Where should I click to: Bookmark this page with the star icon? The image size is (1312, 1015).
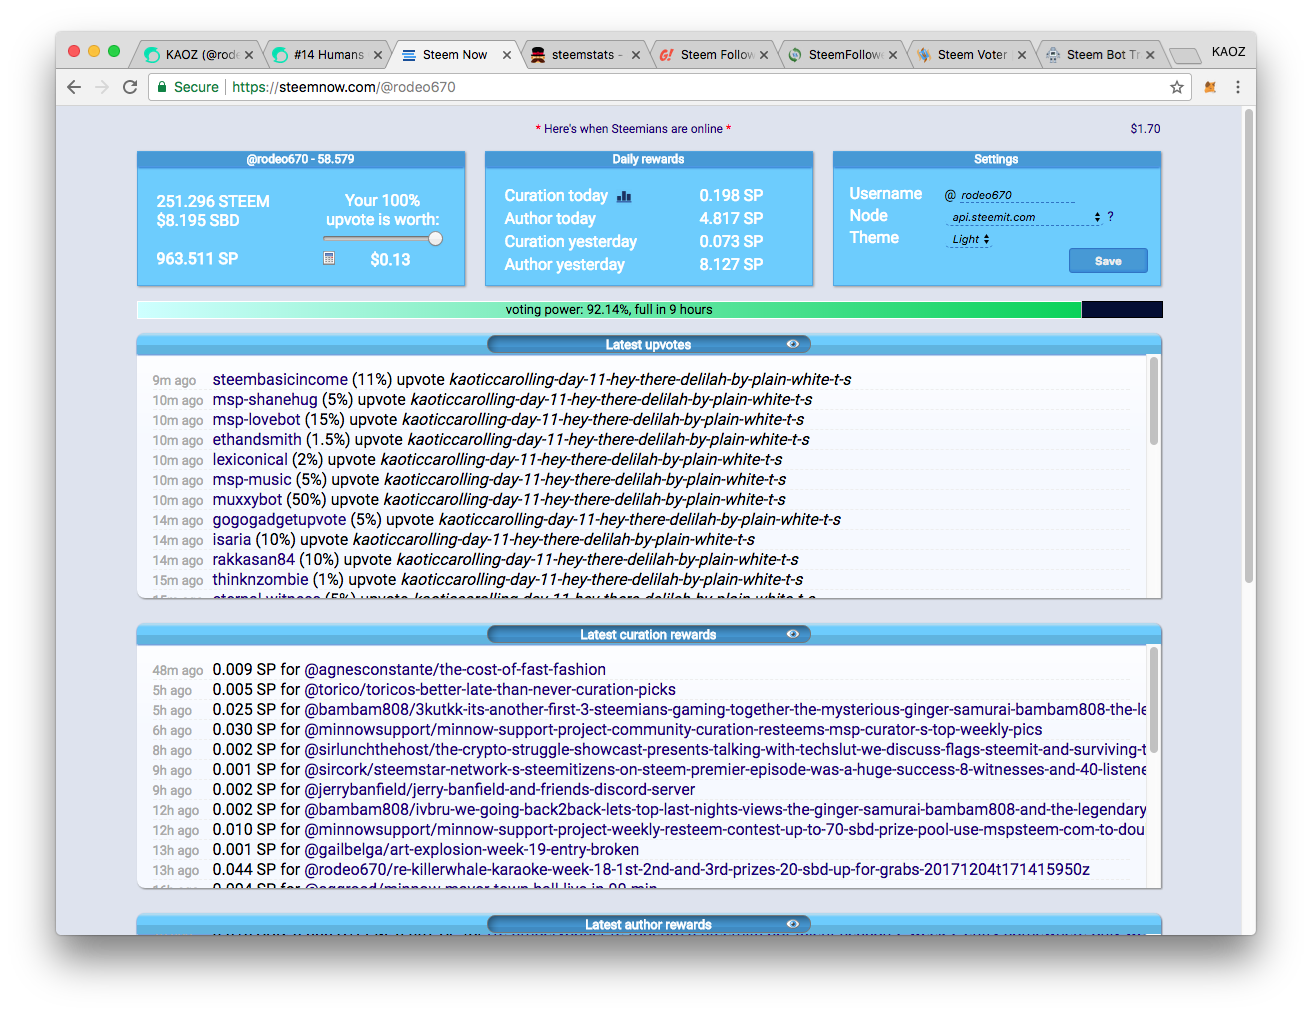pos(1177,87)
